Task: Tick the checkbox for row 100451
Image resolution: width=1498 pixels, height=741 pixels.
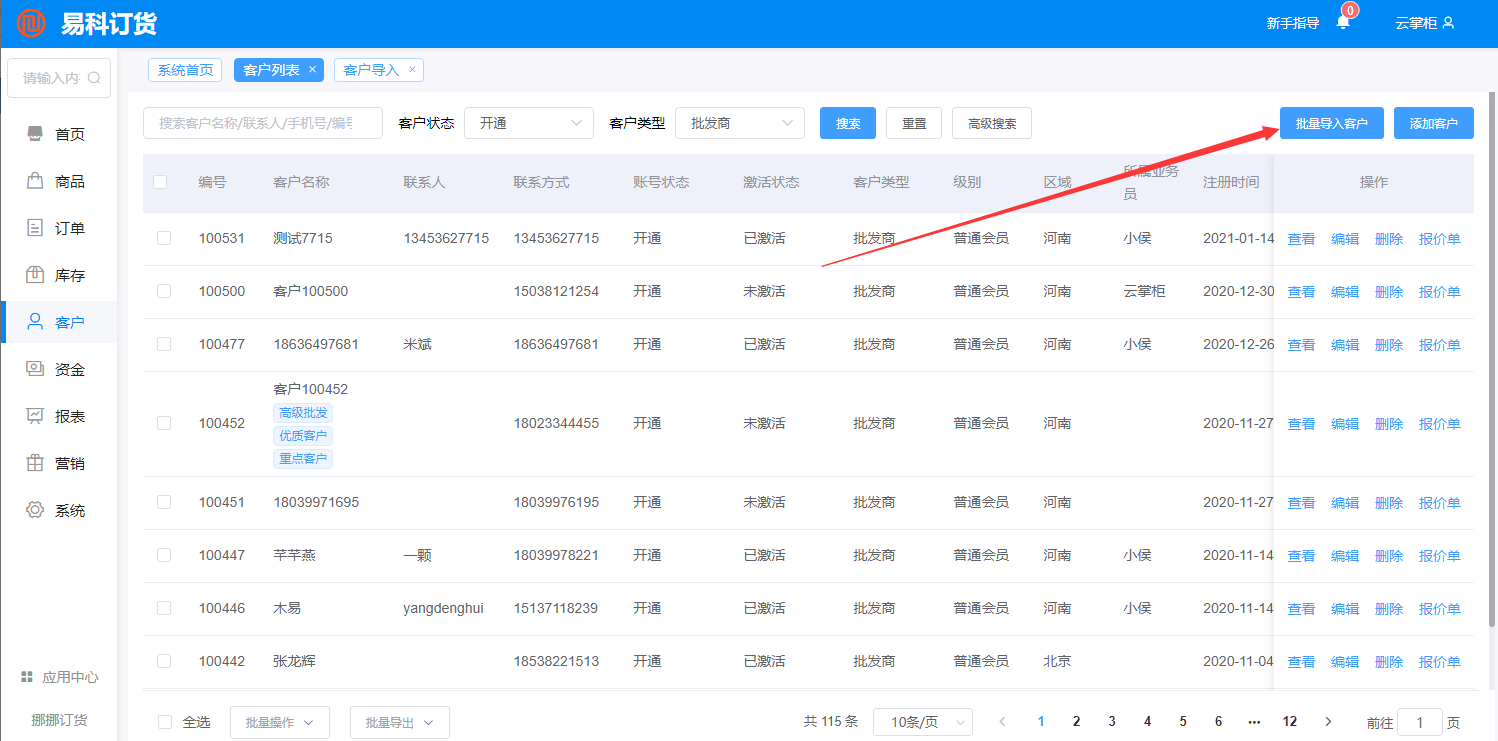Action: click(x=164, y=502)
